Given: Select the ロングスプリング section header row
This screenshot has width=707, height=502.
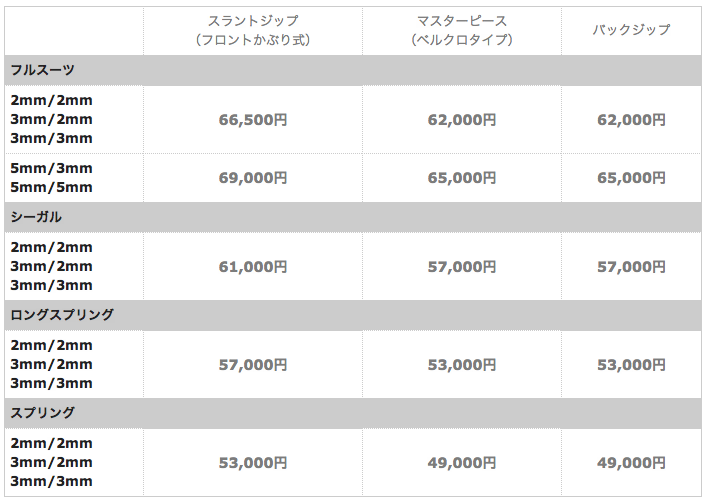Looking at the screenshot, I should point(353,315).
